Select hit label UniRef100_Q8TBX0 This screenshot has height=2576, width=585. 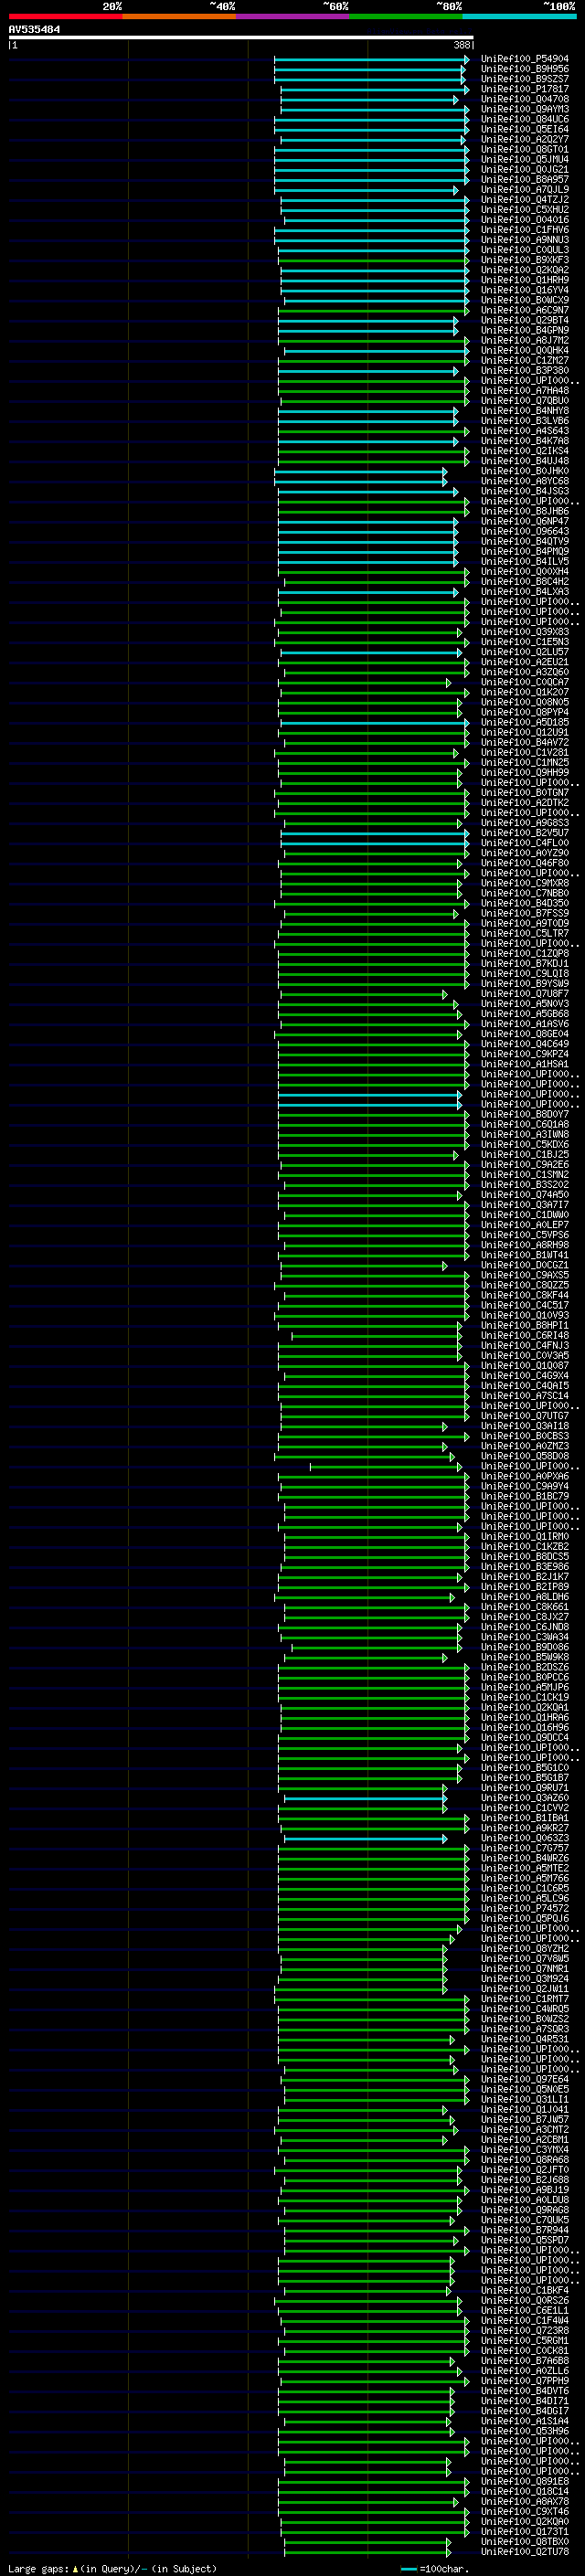(524, 2541)
